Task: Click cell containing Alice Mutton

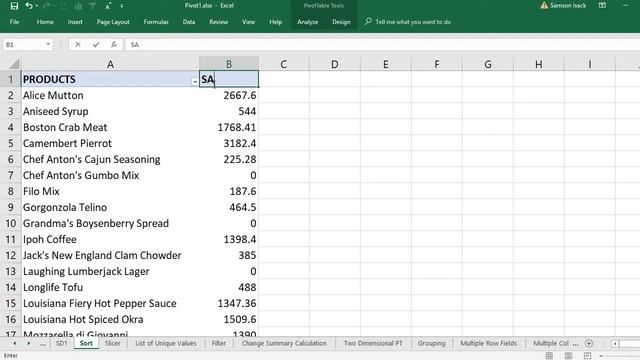Action: (x=110, y=96)
